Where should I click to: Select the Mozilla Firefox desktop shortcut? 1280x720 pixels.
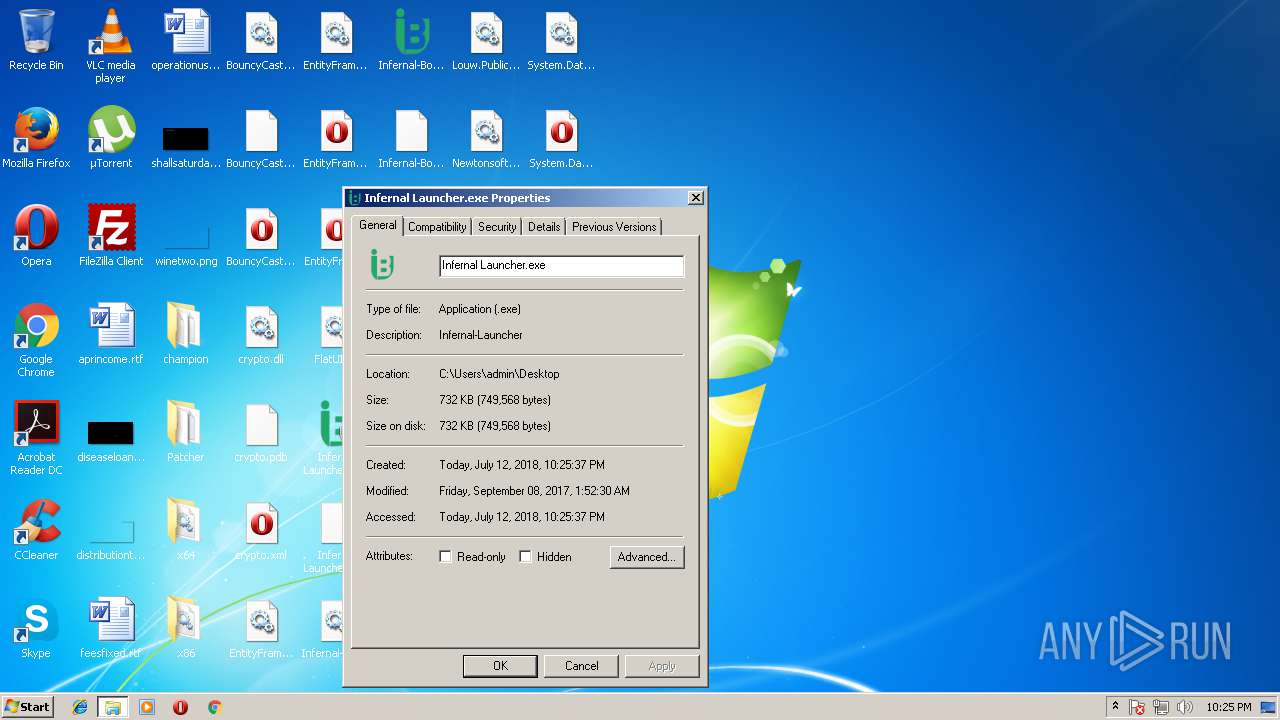coord(36,138)
